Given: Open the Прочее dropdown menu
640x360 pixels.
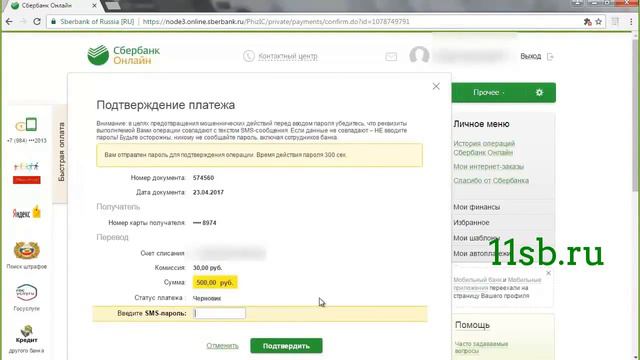Looking at the screenshot, I should (x=489, y=93).
